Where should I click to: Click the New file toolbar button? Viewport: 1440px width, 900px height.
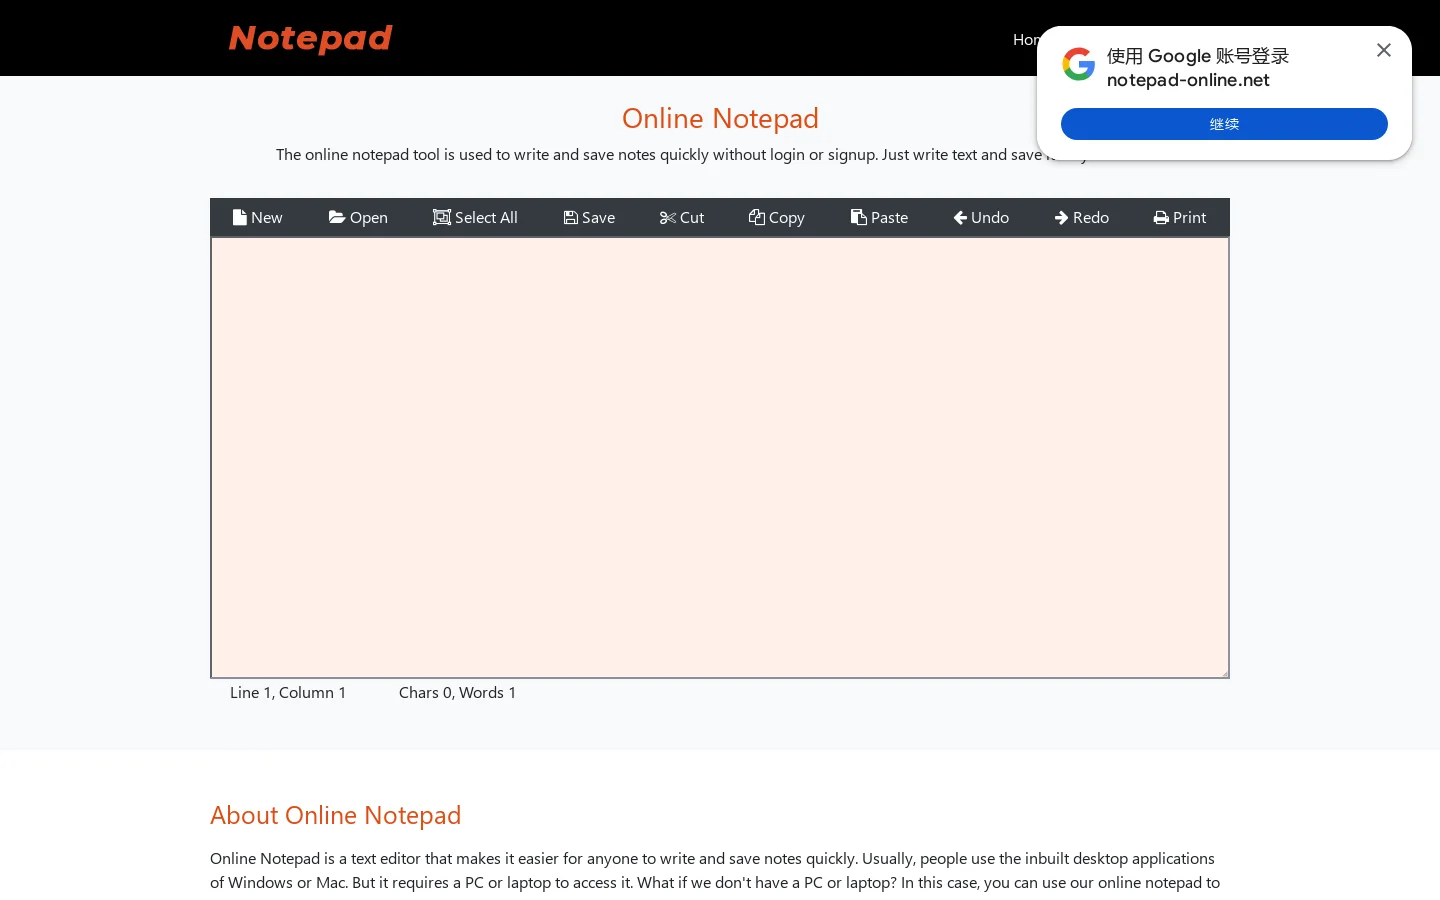coord(258,217)
